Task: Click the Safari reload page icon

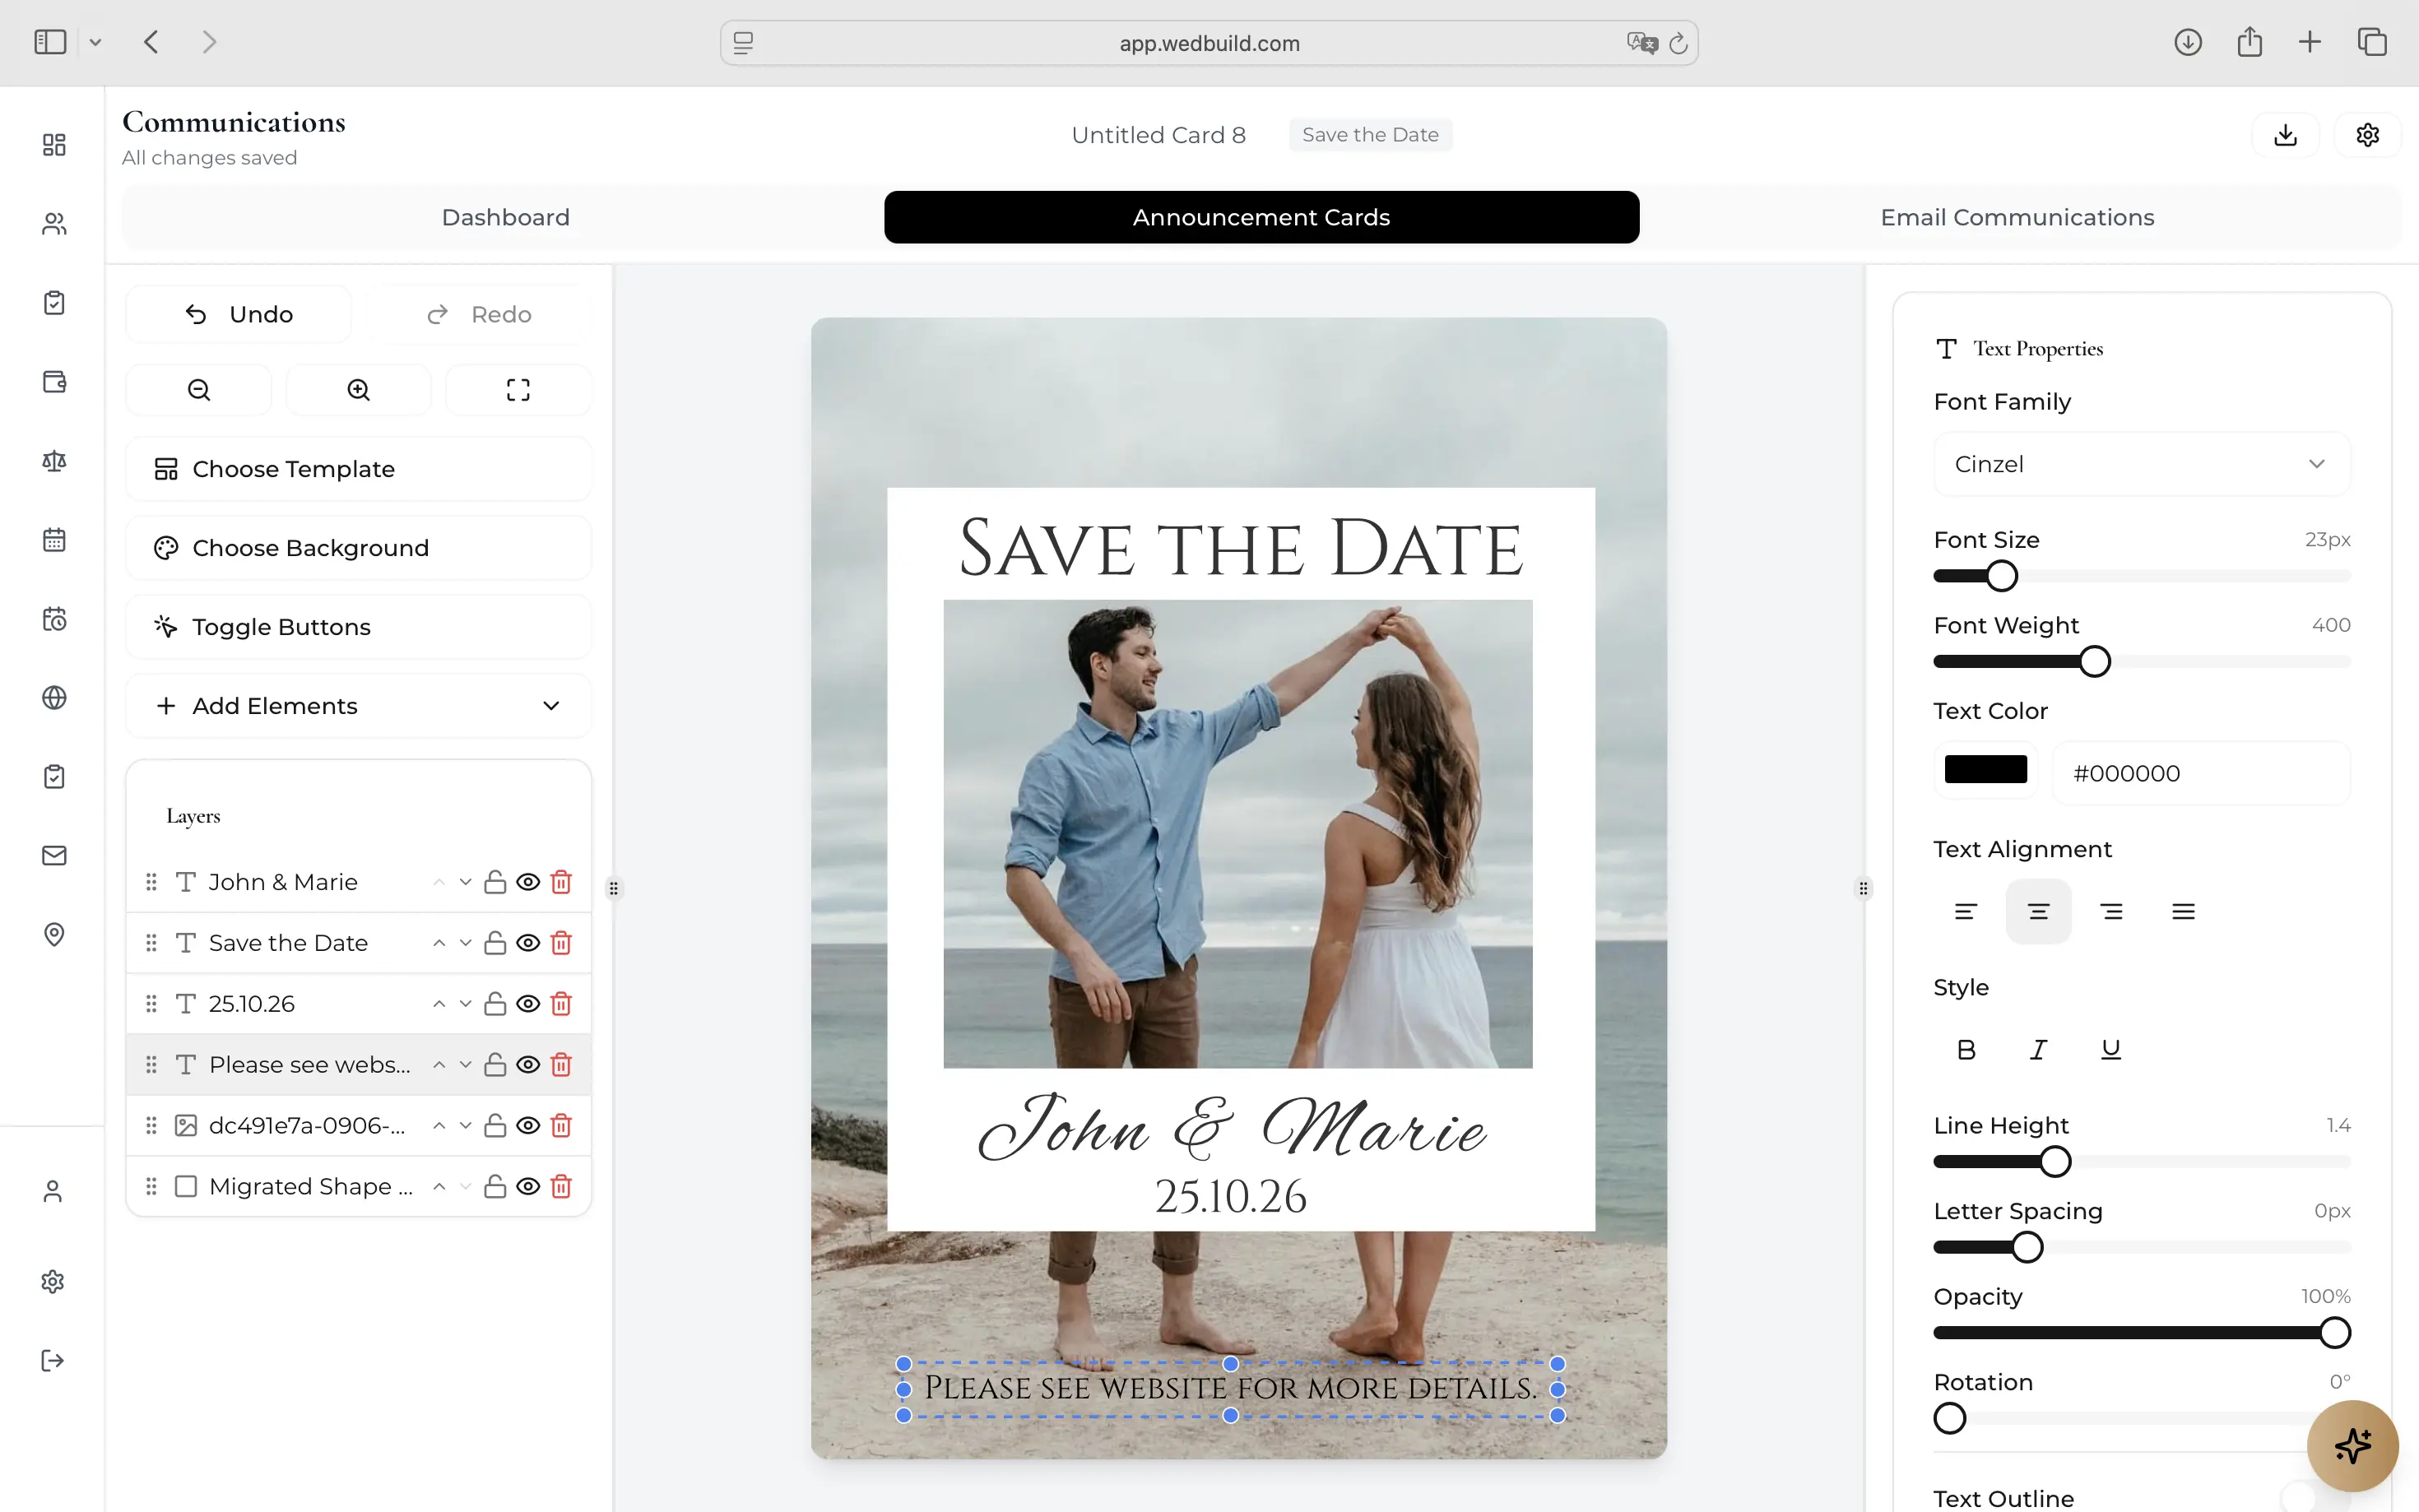Action: [x=1678, y=43]
